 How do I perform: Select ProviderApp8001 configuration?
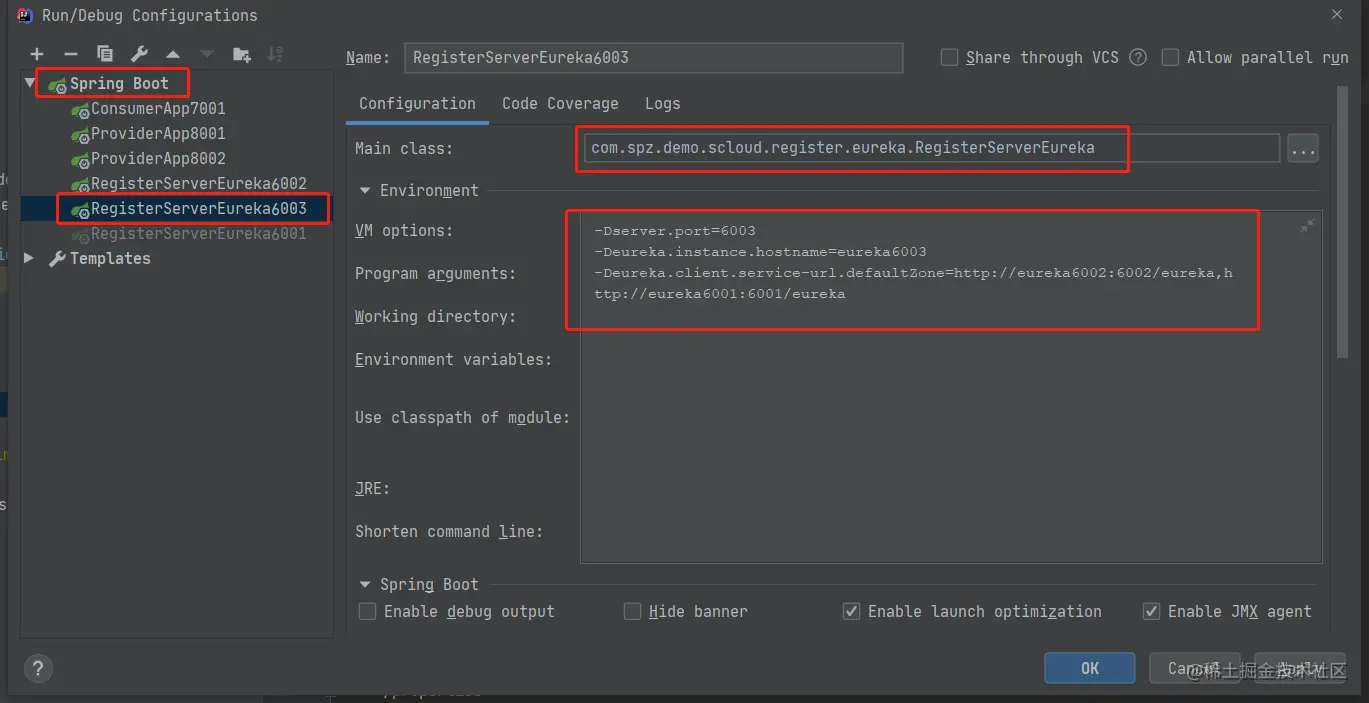(x=158, y=133)
